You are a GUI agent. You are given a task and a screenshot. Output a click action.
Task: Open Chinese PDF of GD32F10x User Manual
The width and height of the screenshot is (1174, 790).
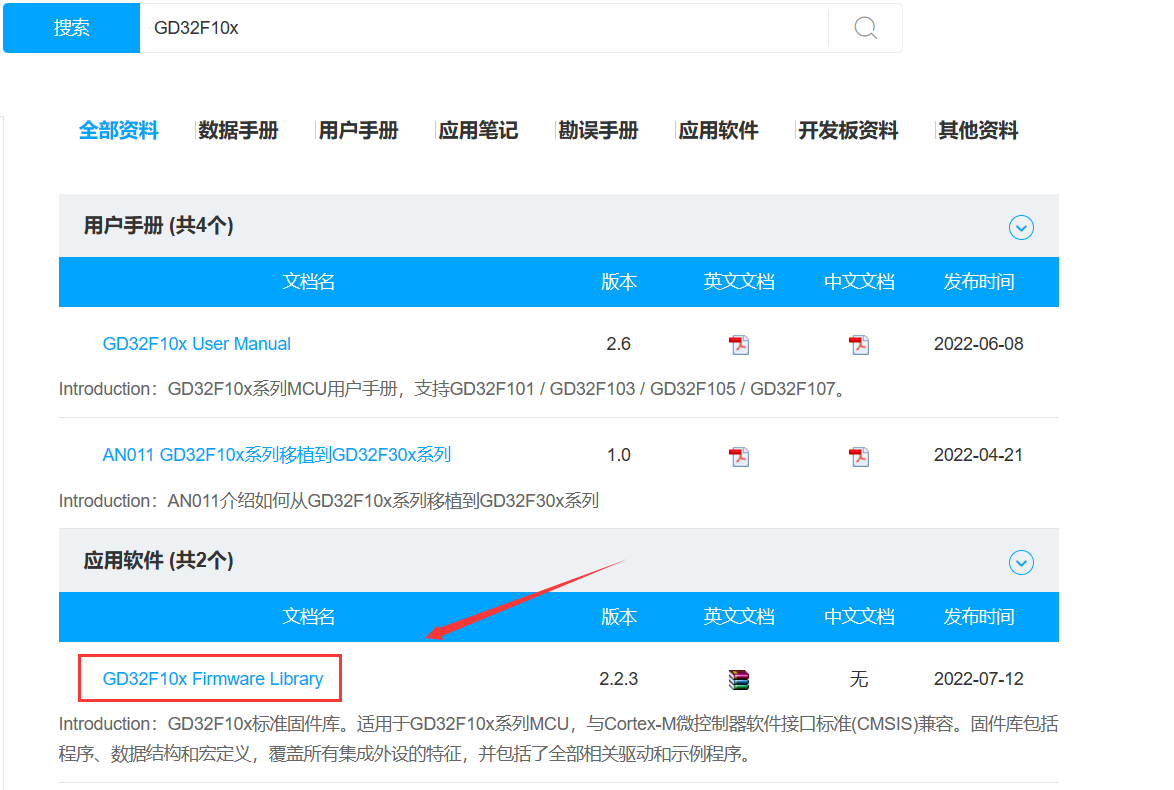click(858, 344)
